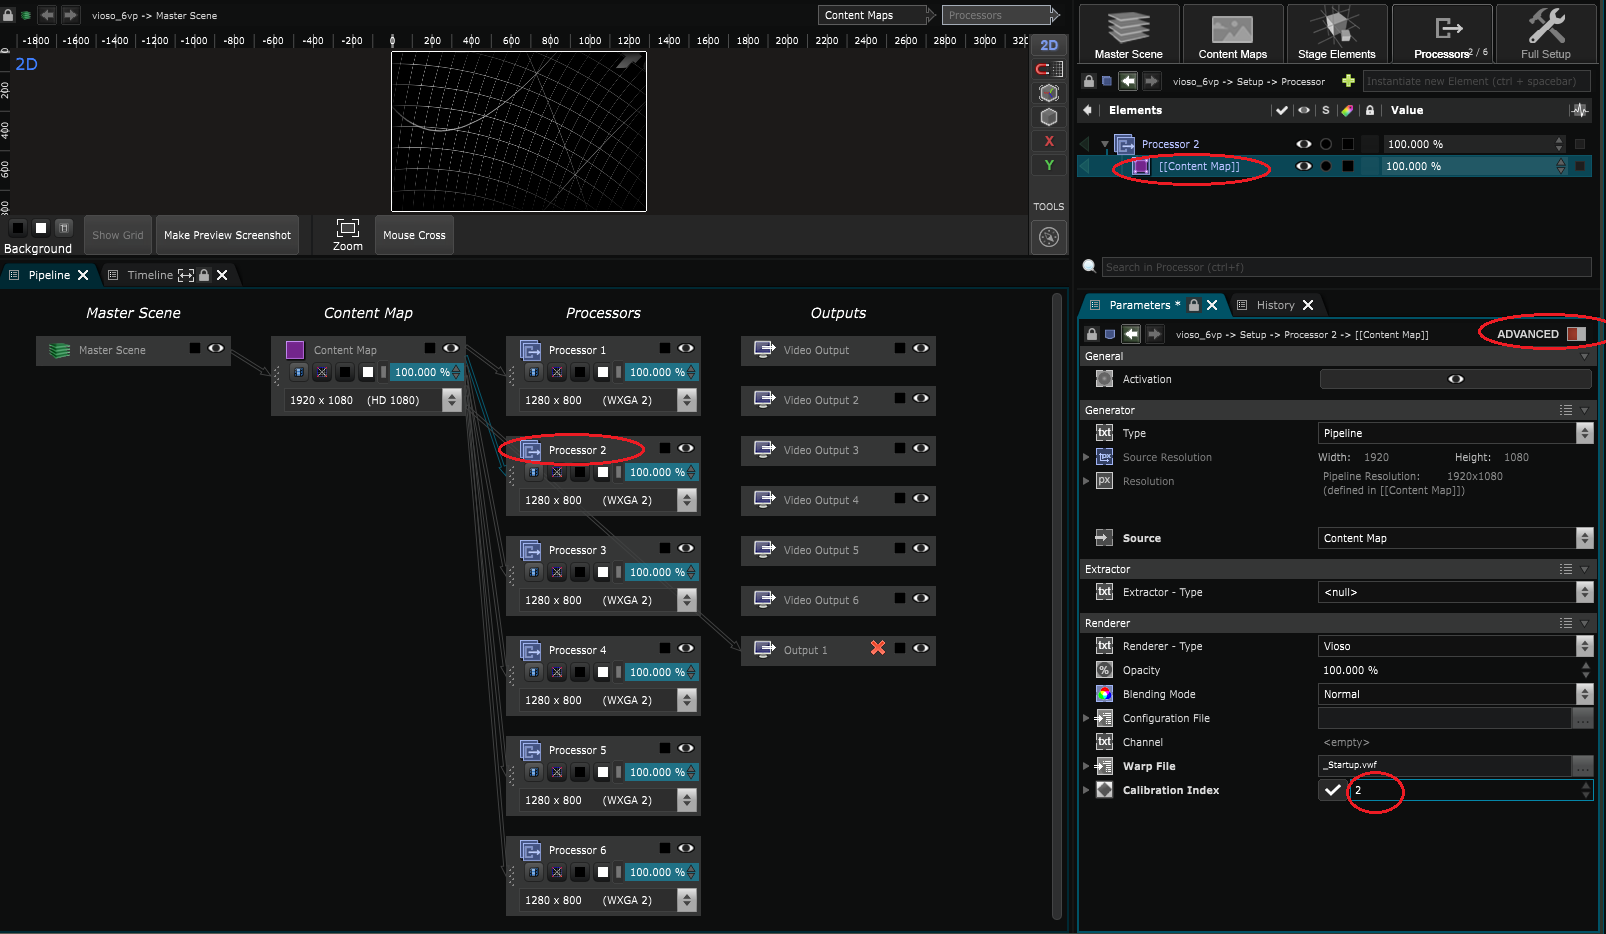Screen dimensions: 1606x934
Task: Switch to the Timeline tab
Action: tap(150, 275)
